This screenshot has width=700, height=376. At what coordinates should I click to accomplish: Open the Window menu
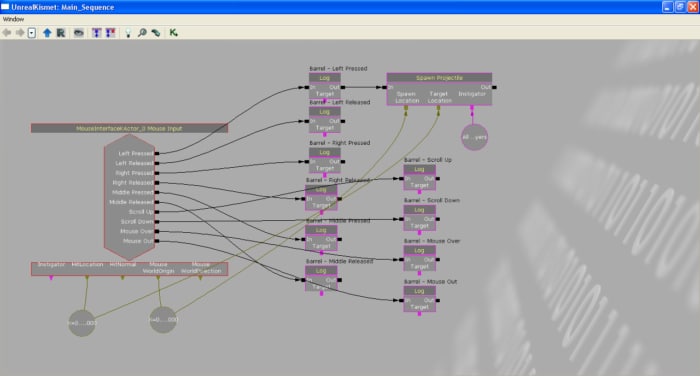[13, 19]
